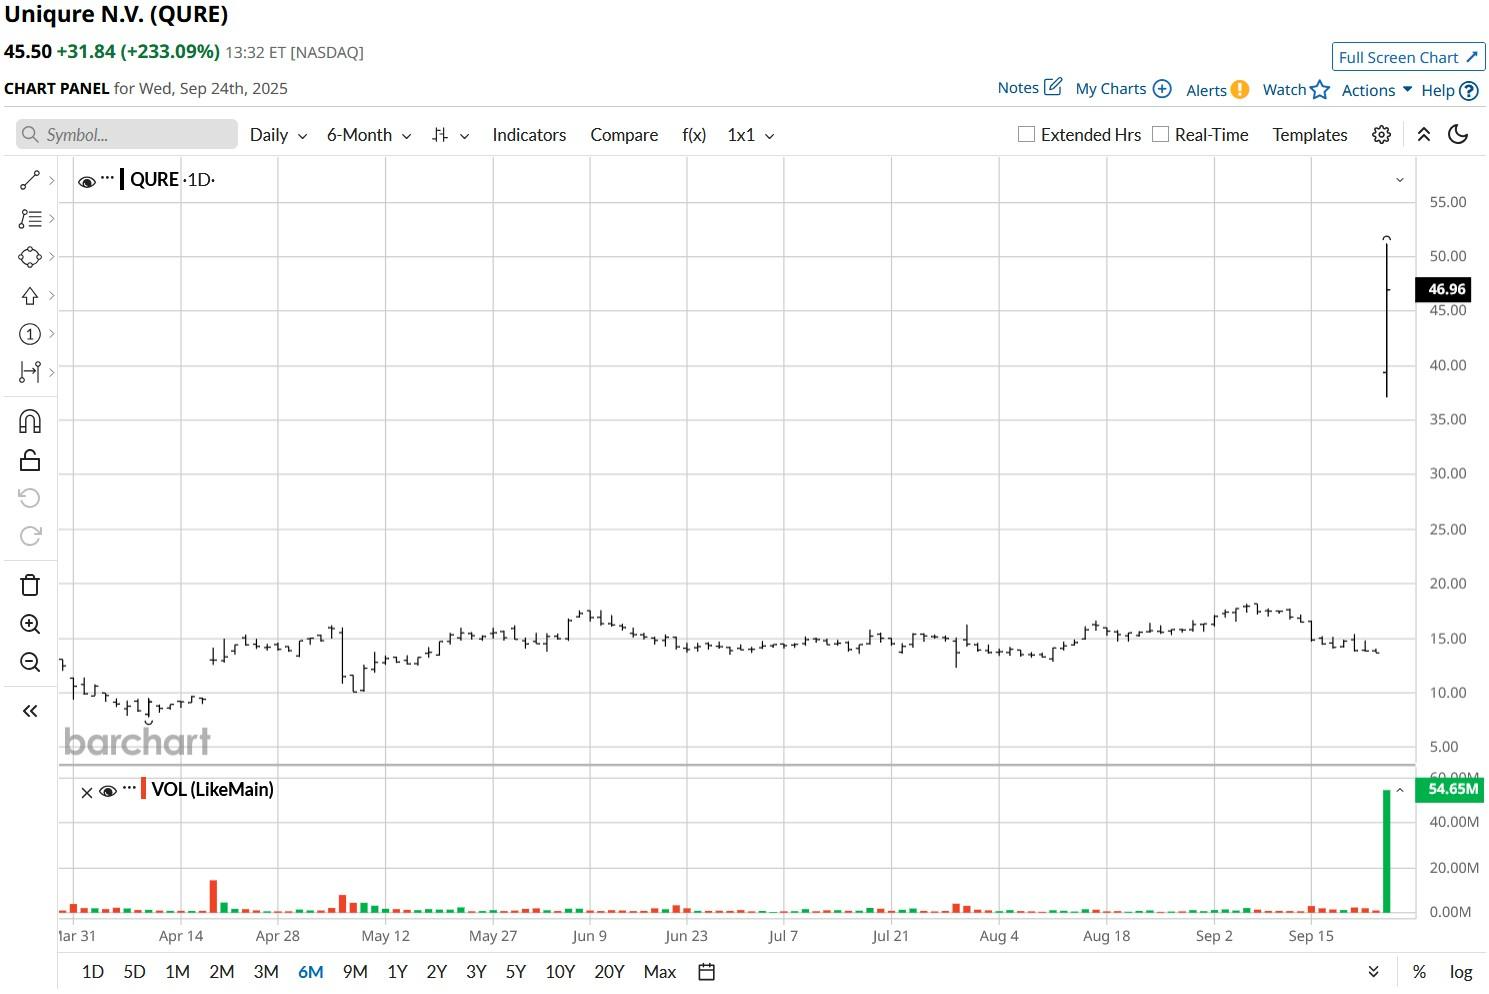Remove the VOL indicator pane
This screenshot has height=994, width=1489.
click(87, 792)
